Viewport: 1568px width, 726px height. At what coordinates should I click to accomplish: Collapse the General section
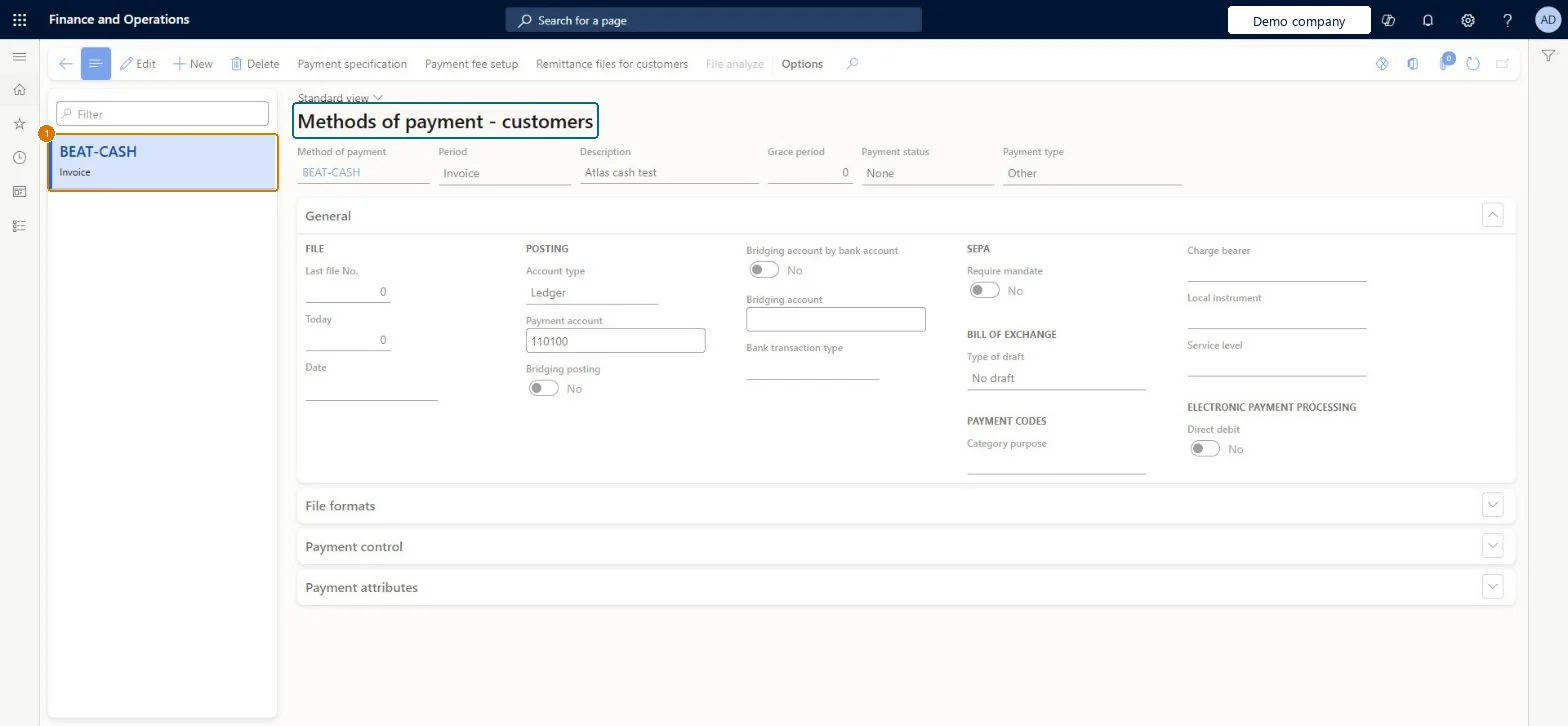[x=1492, y=215]
